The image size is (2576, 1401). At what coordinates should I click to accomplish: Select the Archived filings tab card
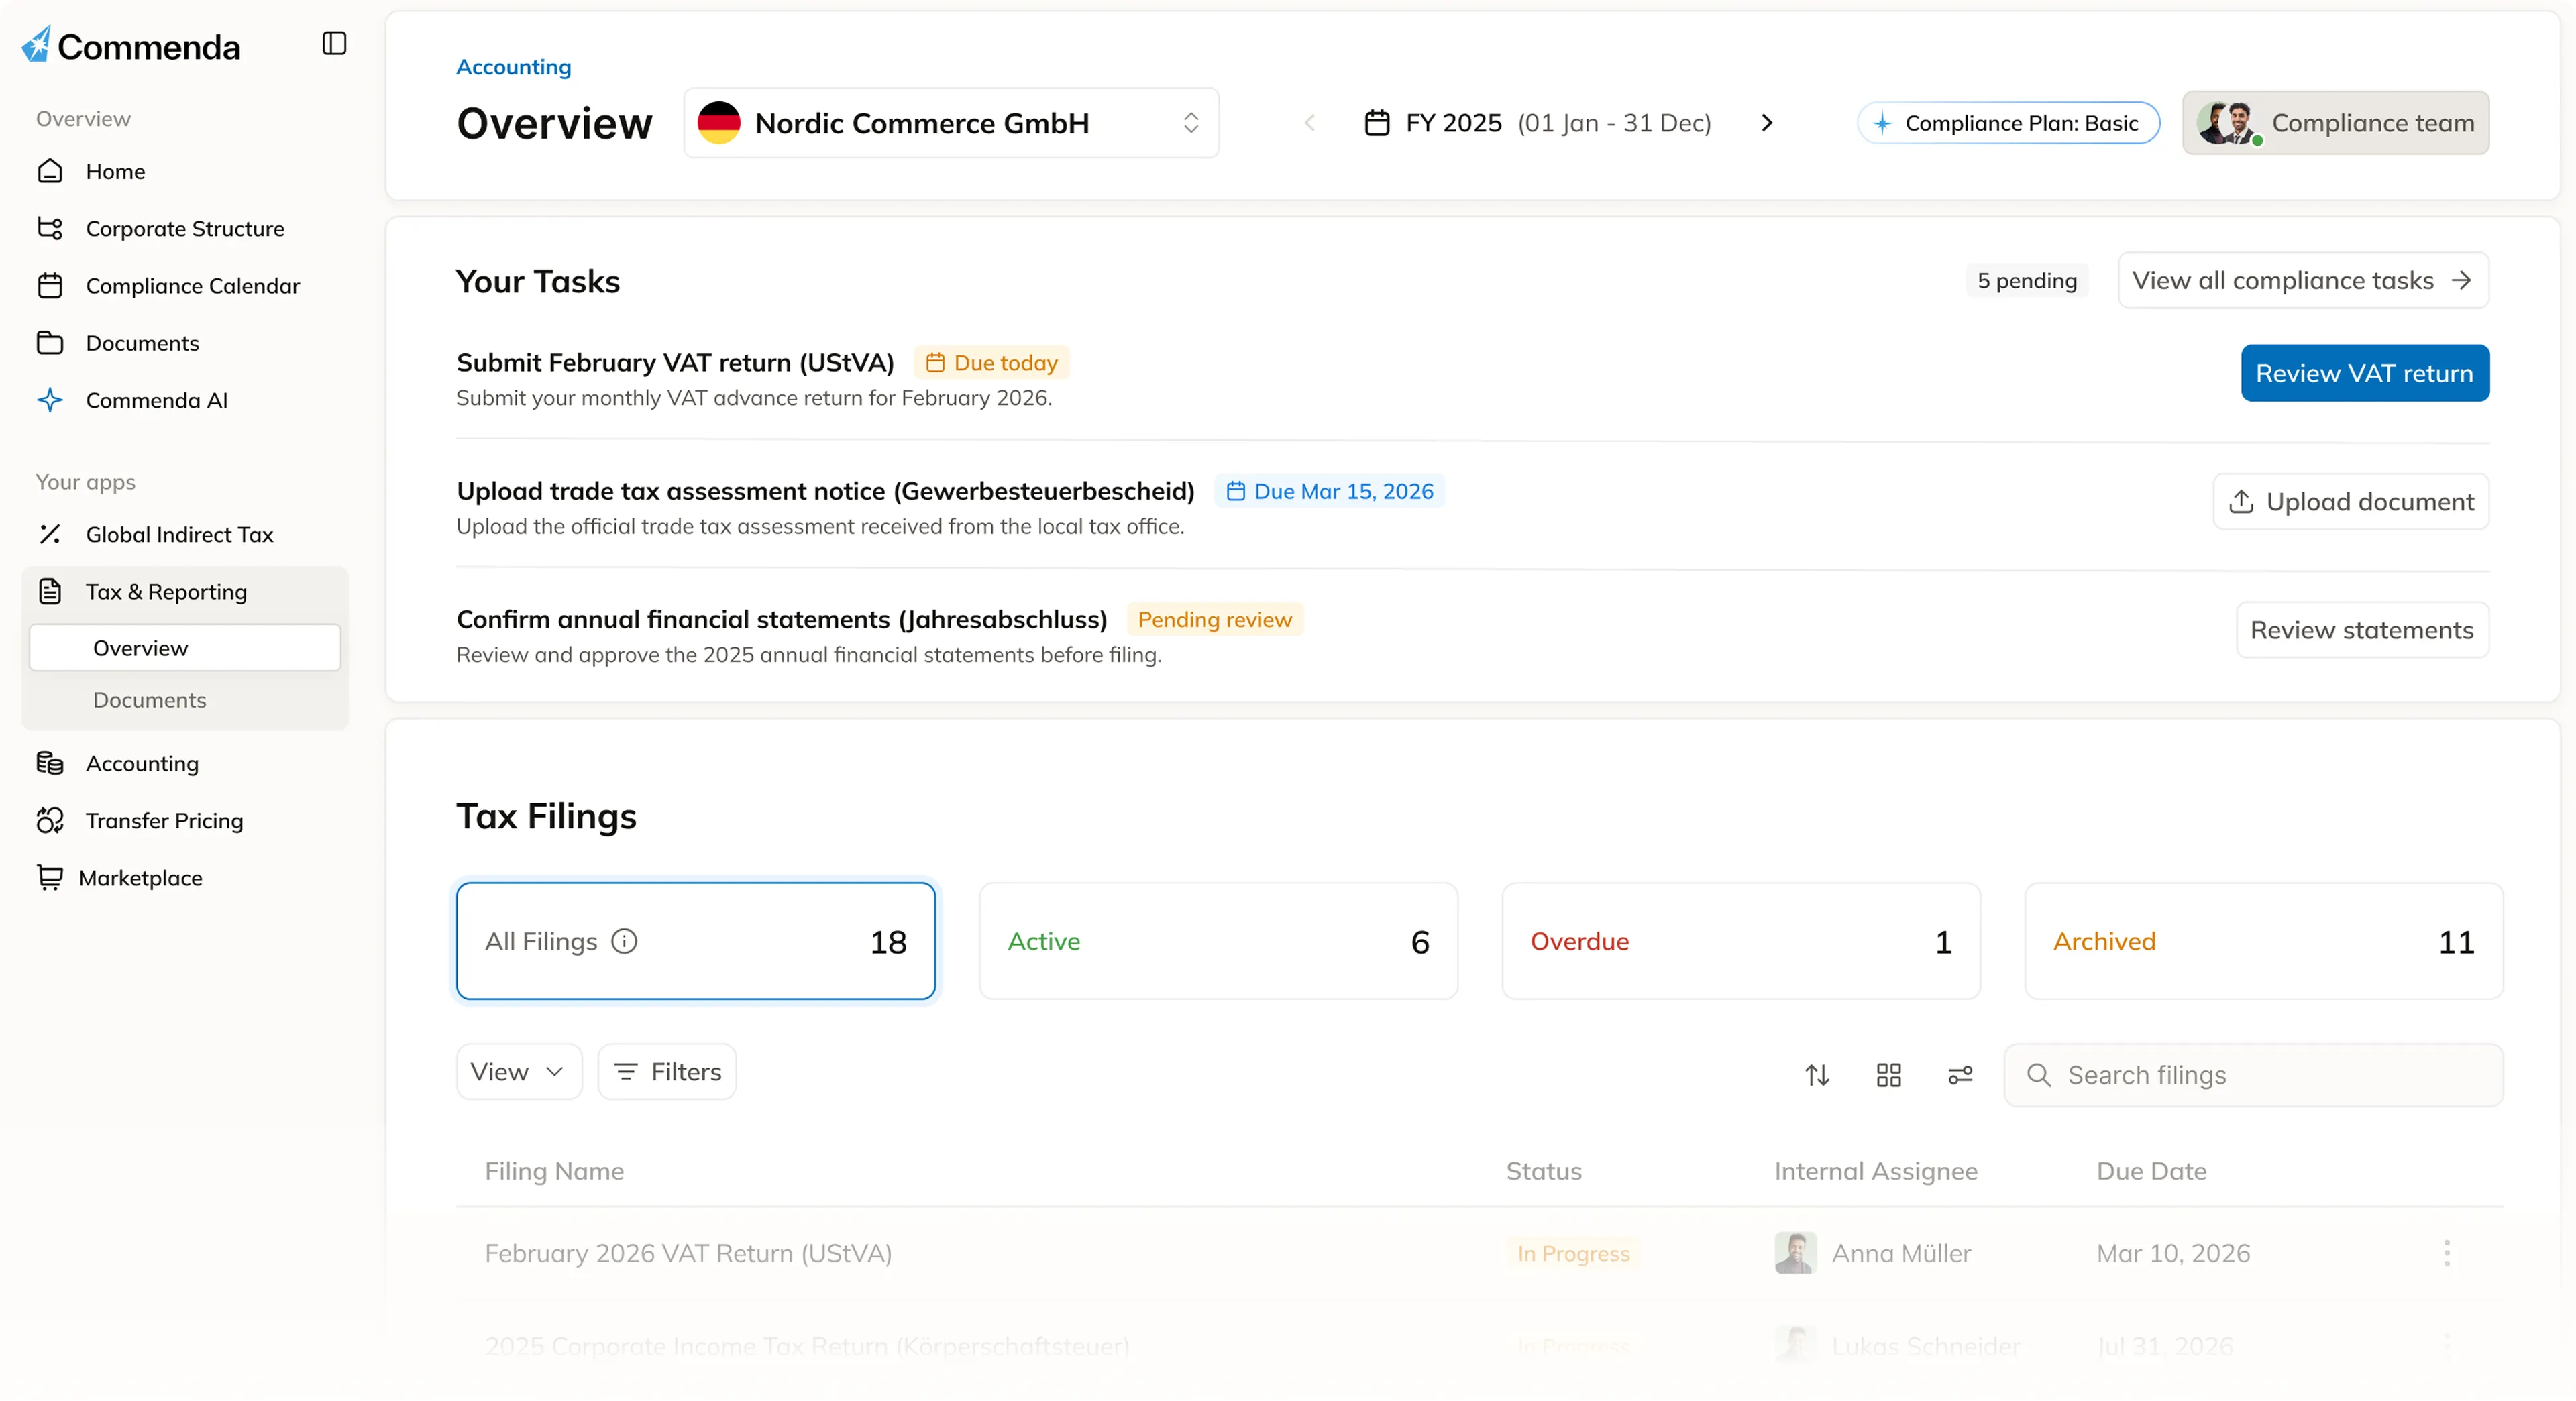pyautogui.click(x=2263, y=941)
